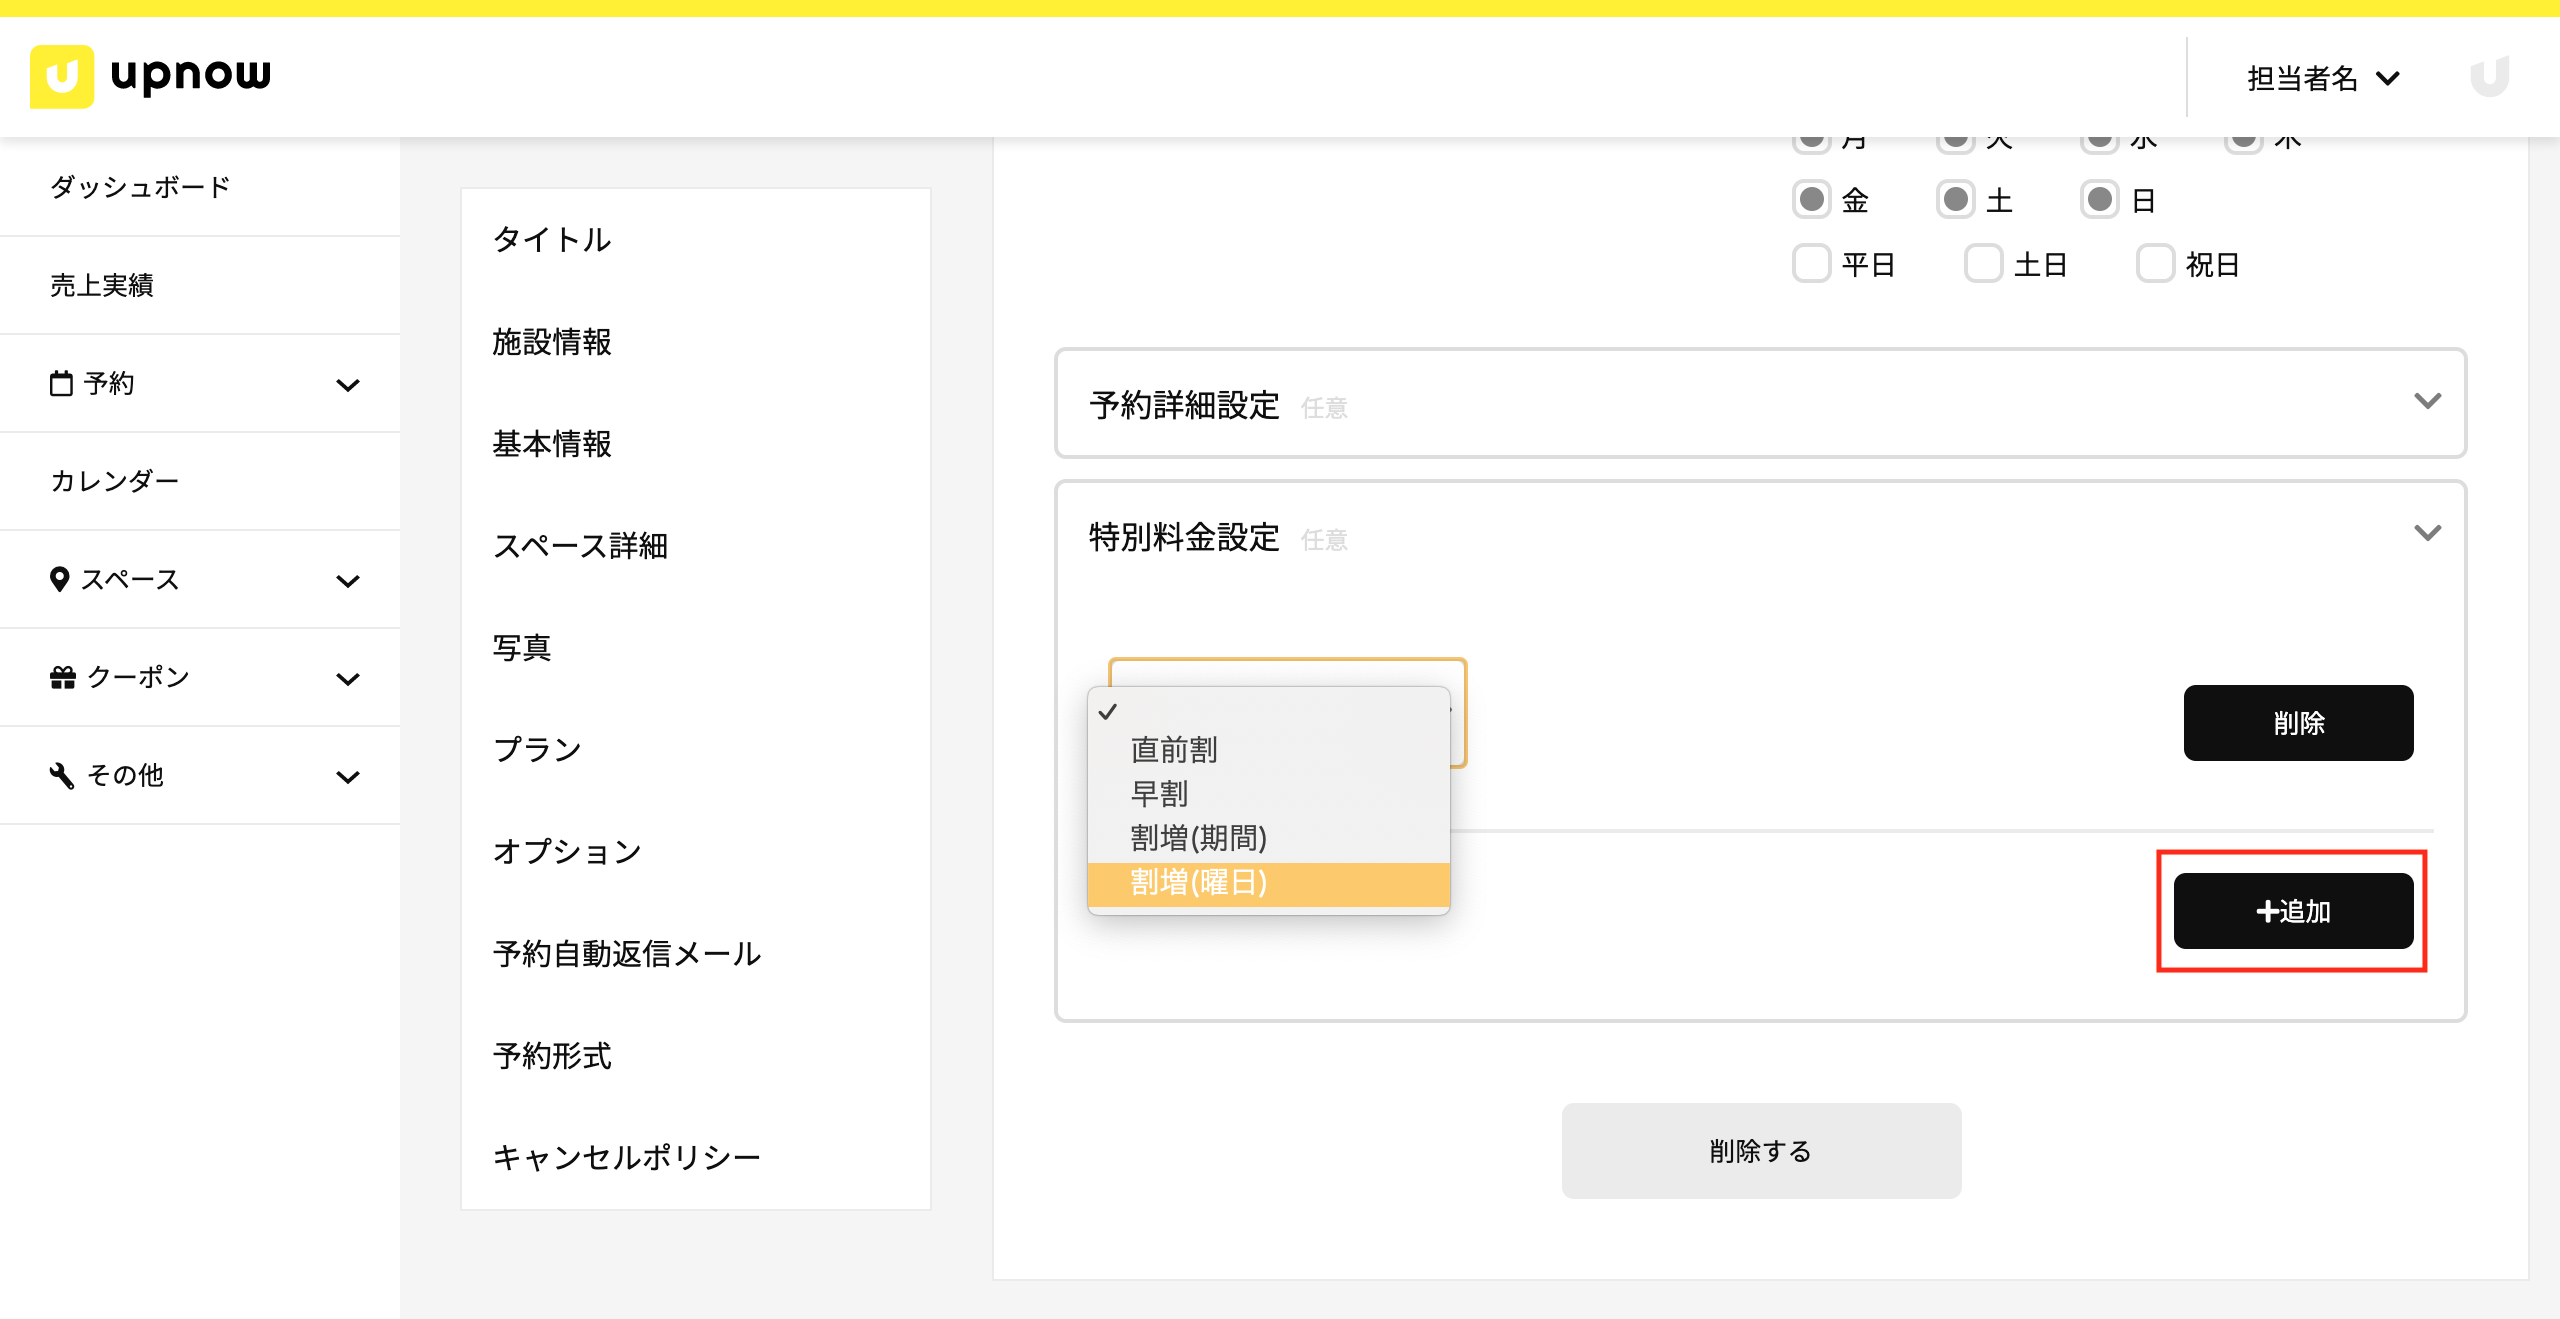Click the +追加 button

[2293, 911]
